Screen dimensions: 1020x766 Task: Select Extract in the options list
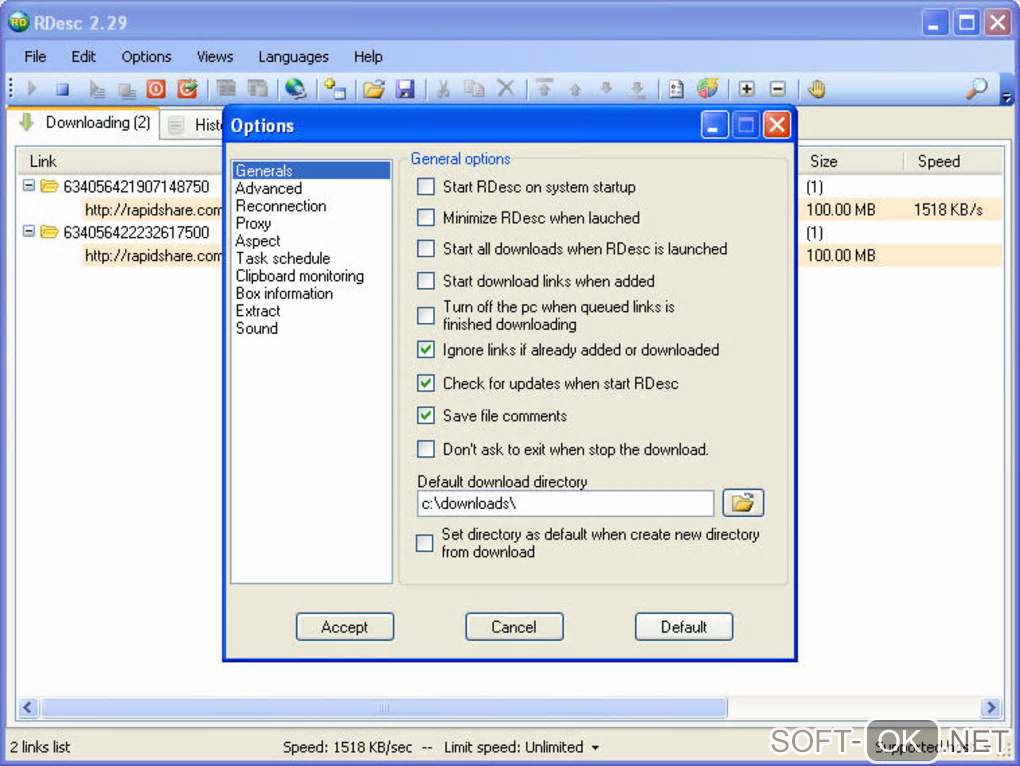click(258, 311)
